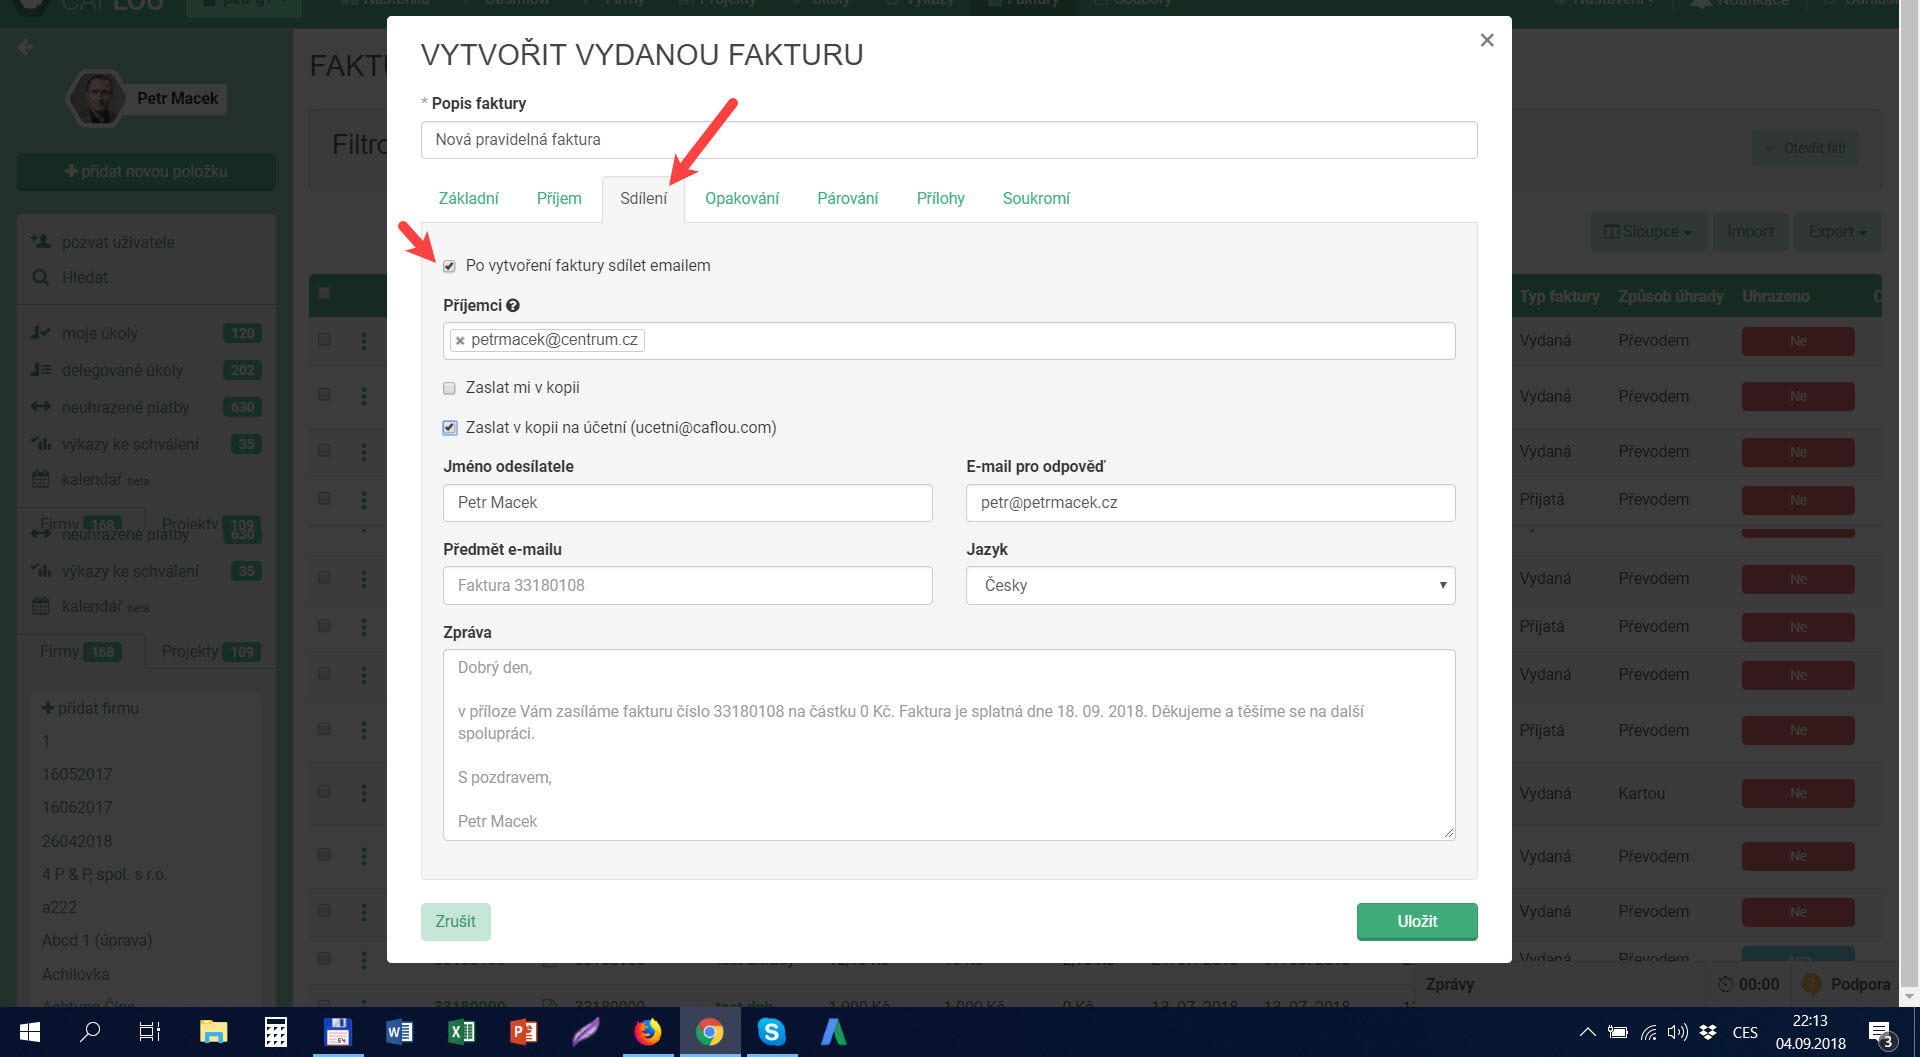Cancel with the Zrušit button
Screen dimensions: 1920x1057
455,922
